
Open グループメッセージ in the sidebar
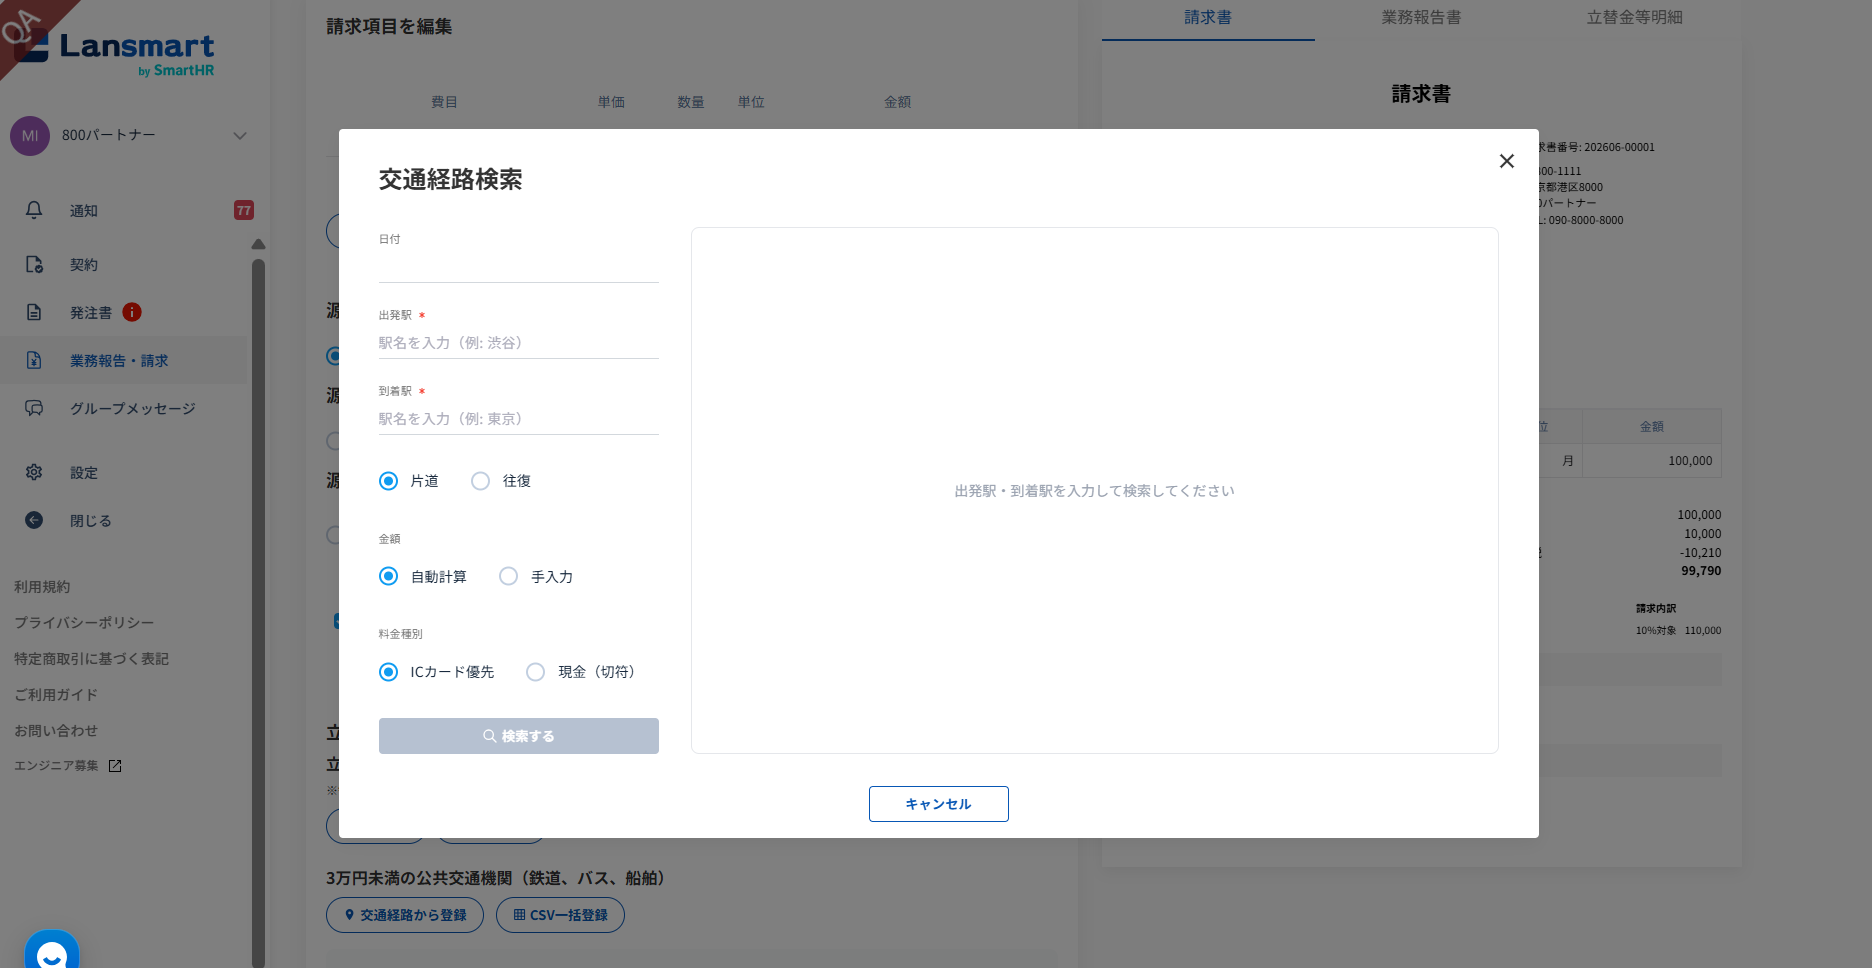tap(133, 409)
